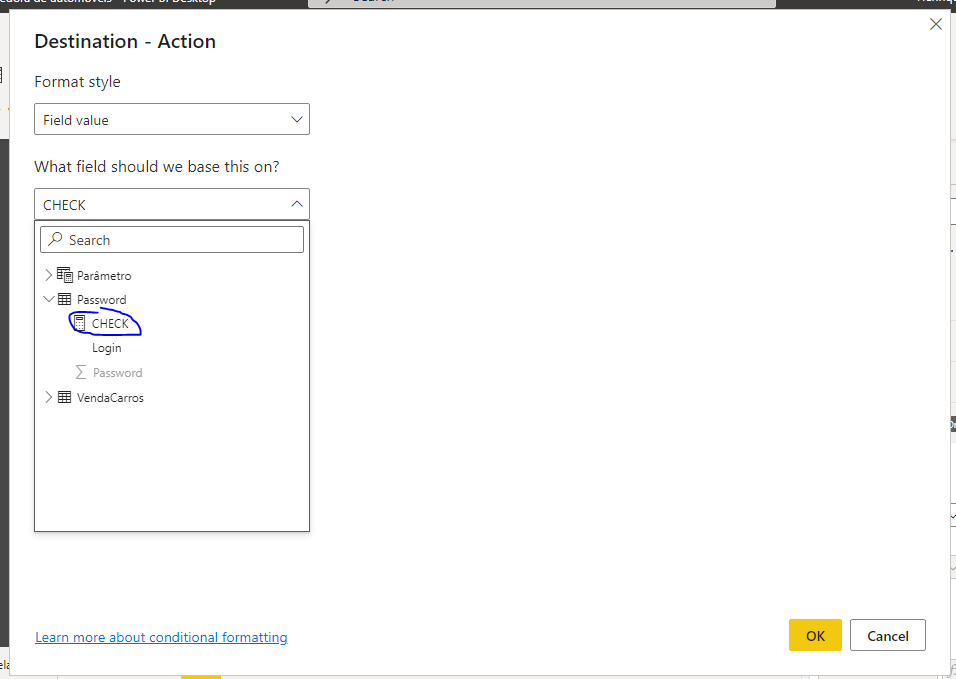Select the CHECK measure

110,324
